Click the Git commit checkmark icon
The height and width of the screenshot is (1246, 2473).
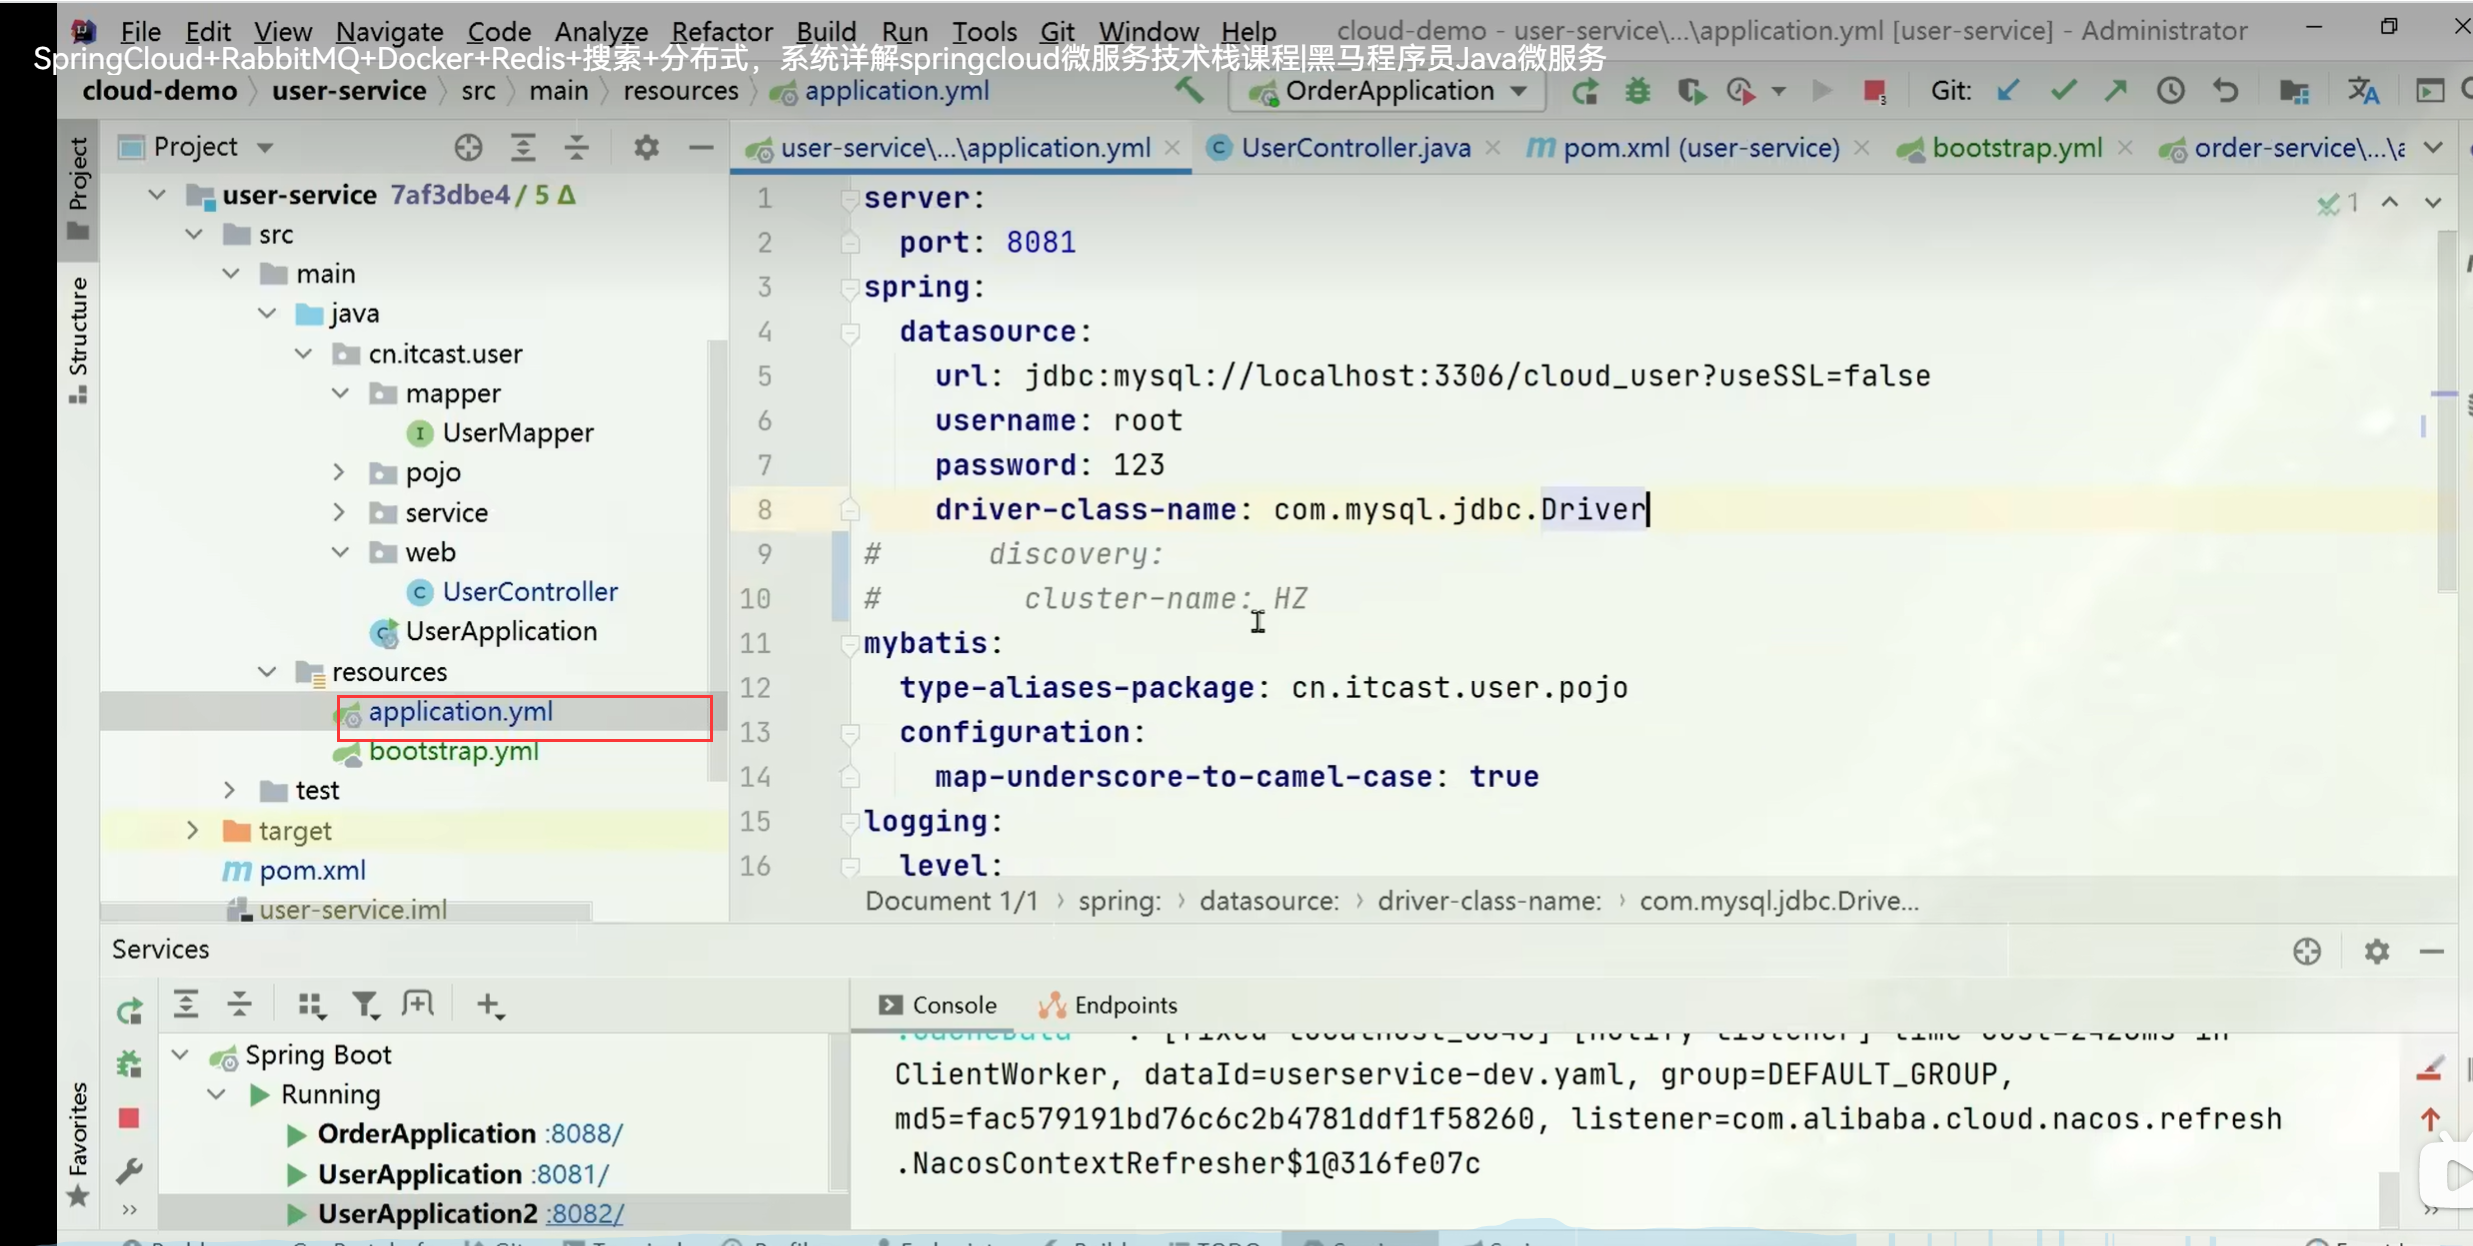pos(2063,92)
